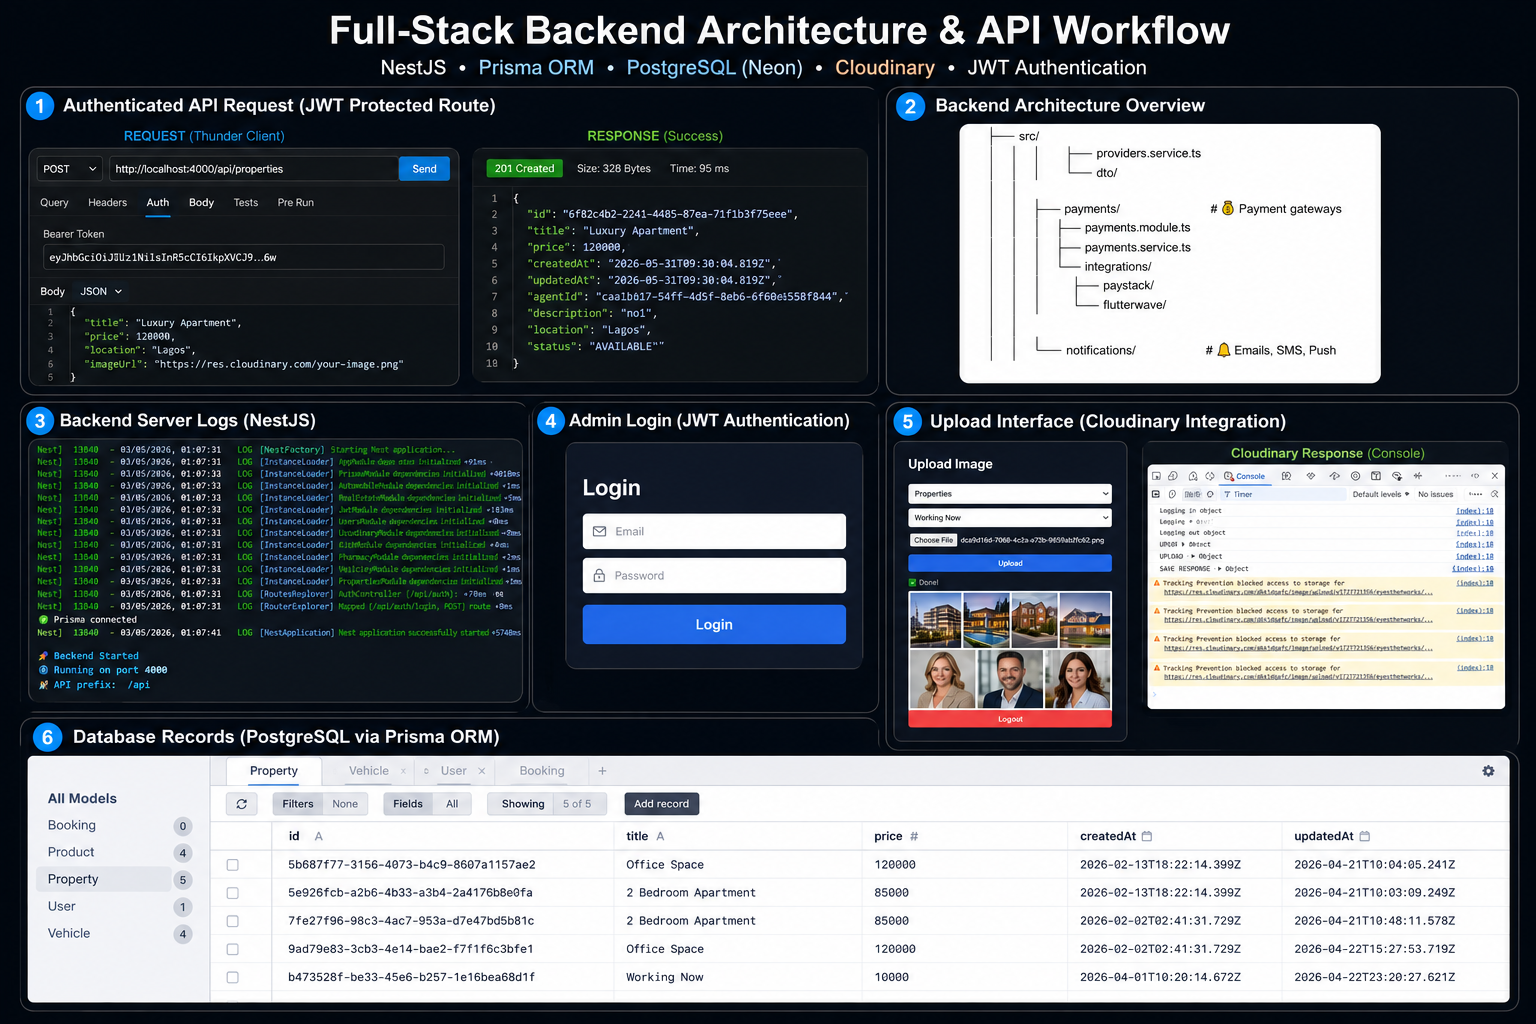Click the Showing button

(523, 804)
